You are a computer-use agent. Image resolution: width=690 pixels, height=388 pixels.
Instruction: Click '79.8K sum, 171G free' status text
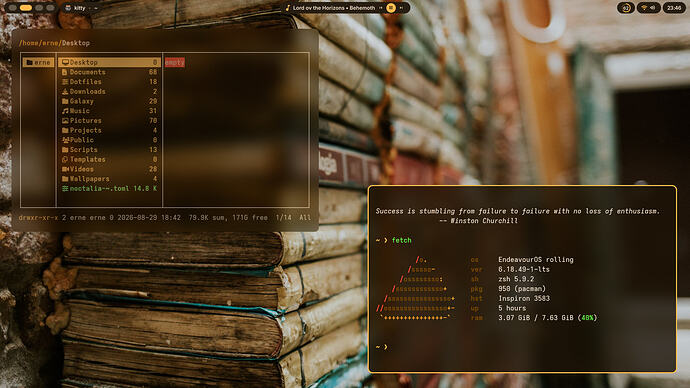228,217
